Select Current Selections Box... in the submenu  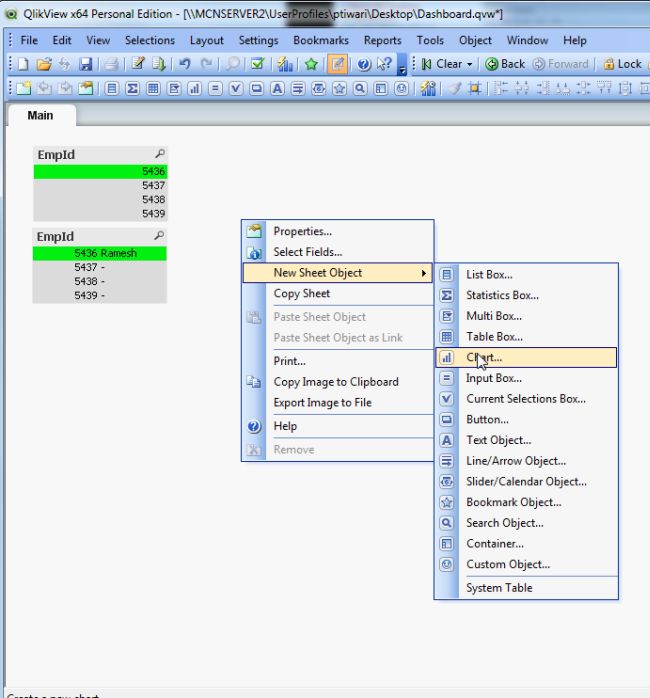click(x=526, y=399)
